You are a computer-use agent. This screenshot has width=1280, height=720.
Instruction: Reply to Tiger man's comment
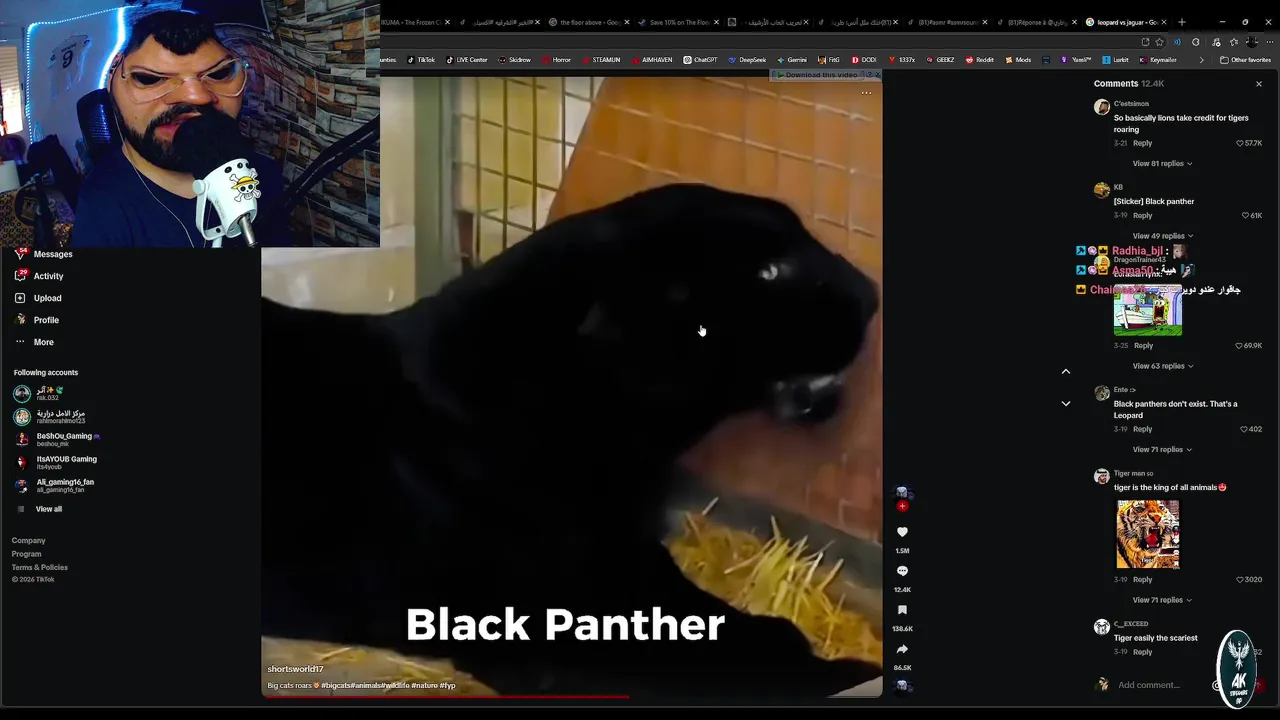[1143, 579]
